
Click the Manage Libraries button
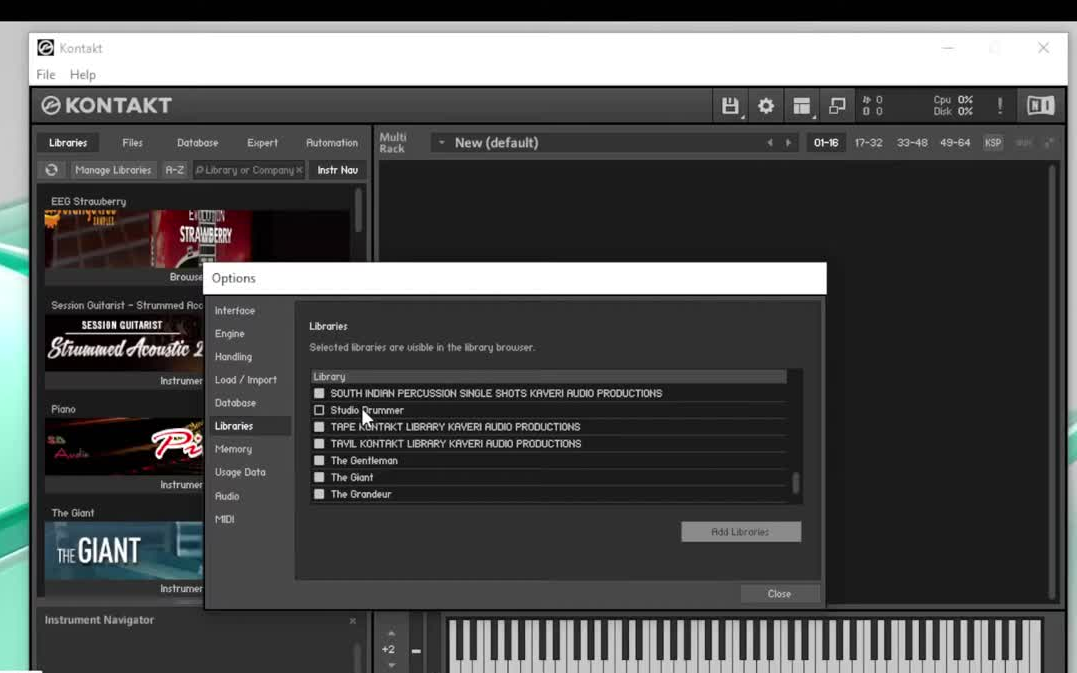pos(113,170)
